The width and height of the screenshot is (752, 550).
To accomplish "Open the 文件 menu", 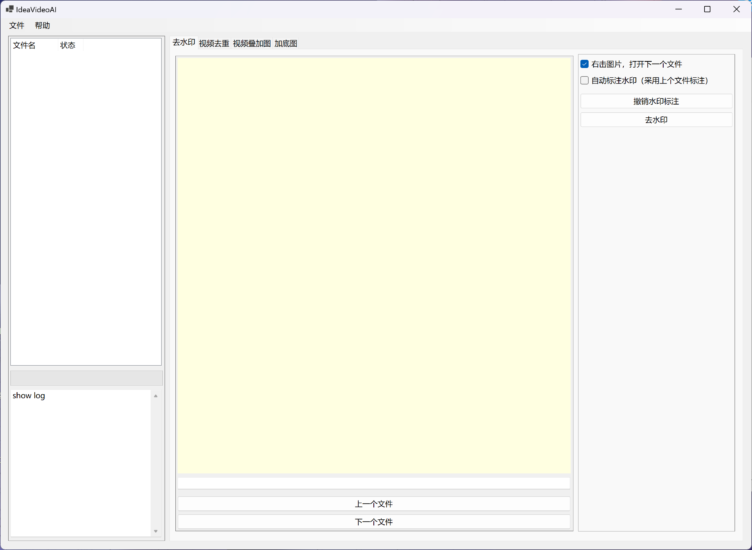I will pyautogui.click(x=17, y=25).
